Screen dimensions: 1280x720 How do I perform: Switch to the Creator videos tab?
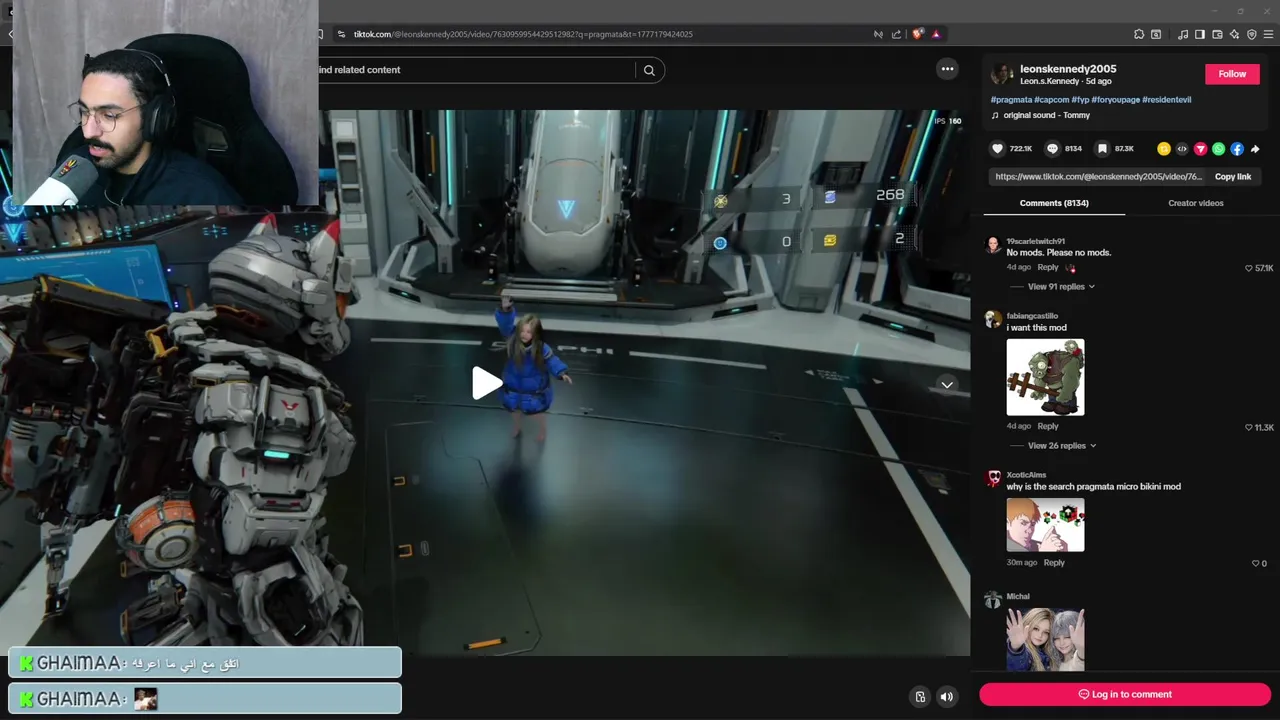tap(1195, 203)
